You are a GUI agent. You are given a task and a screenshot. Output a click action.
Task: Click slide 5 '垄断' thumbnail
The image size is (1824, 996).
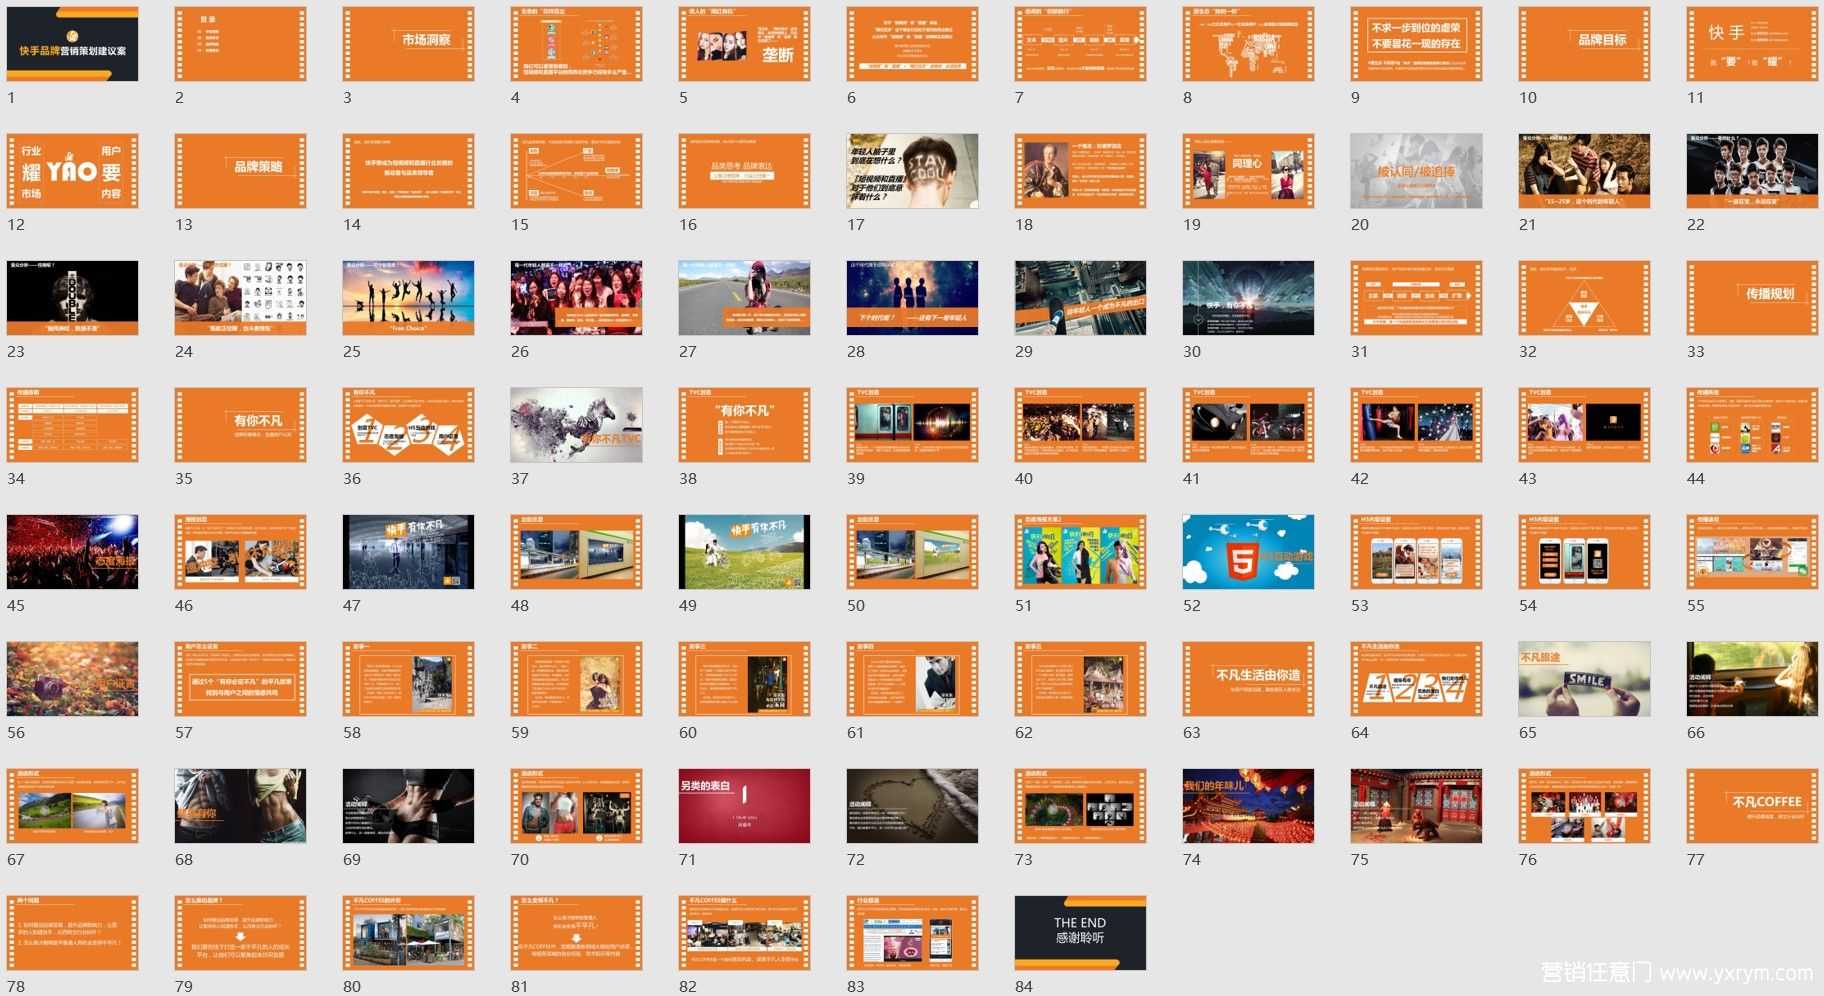coord(744,44)
